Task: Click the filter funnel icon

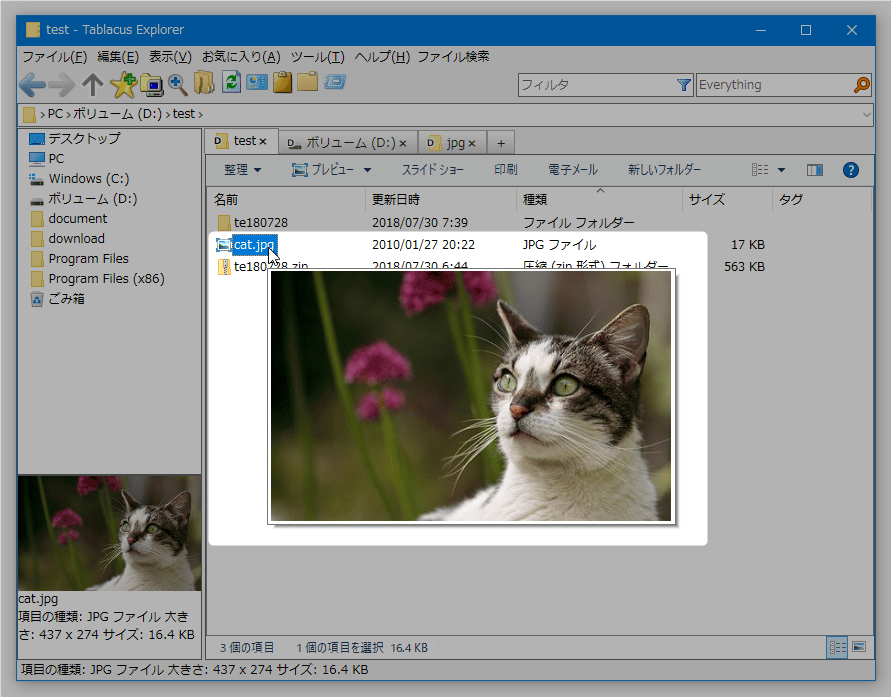Action: 684,85
